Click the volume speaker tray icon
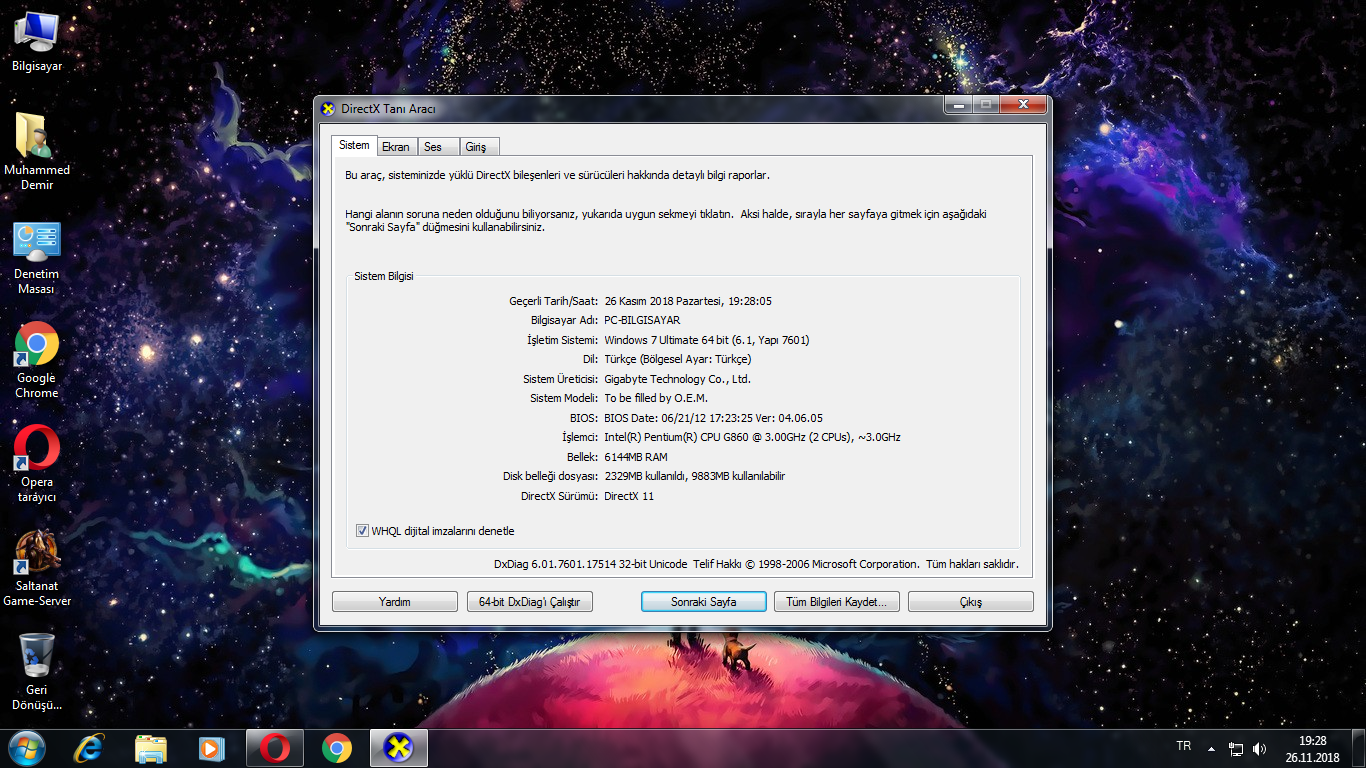This screenshot has width=1366, height=768. (x=1259, y=748)
